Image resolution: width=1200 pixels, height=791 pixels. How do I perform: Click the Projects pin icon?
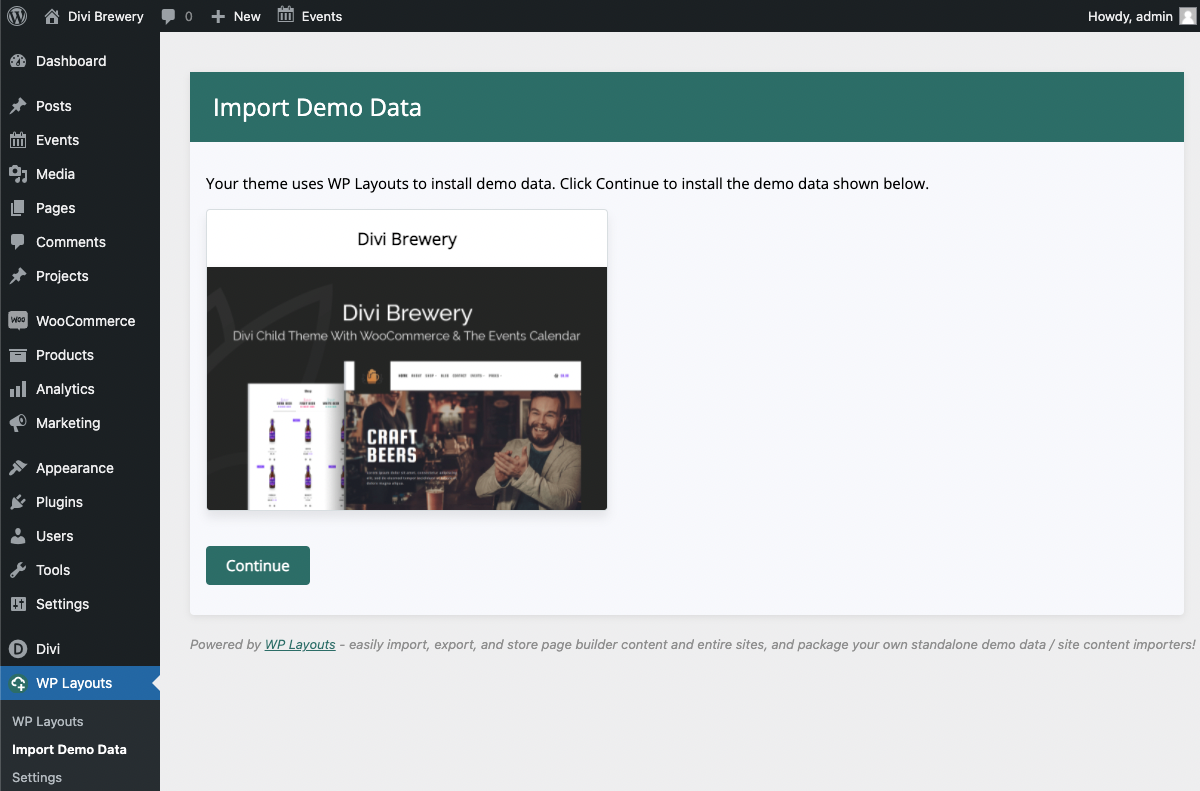coord(18,276)
